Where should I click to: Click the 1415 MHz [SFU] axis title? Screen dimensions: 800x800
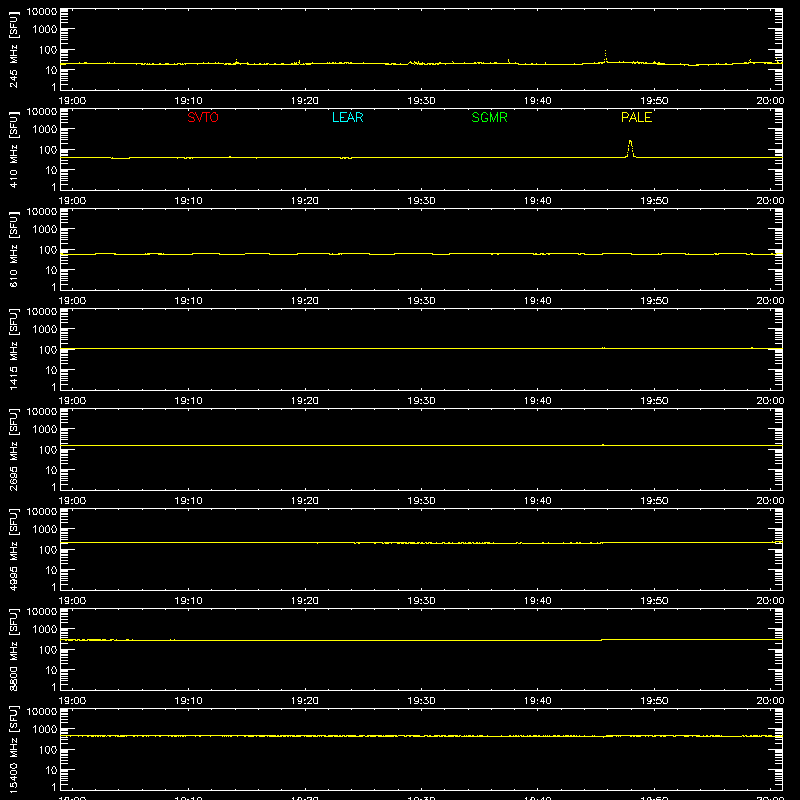[x=13, y=349]
